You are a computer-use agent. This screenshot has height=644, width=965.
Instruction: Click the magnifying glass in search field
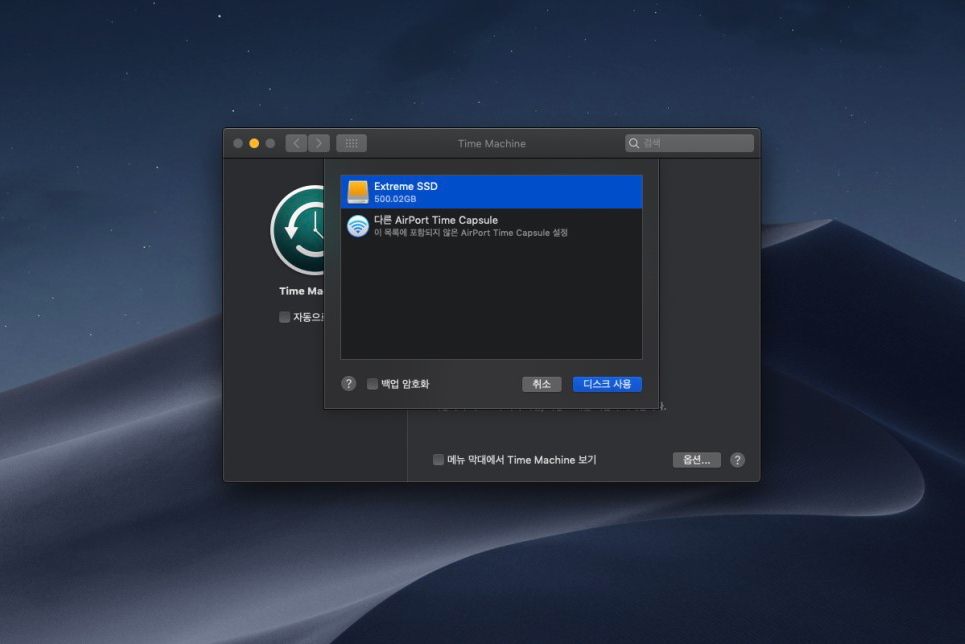634,143
